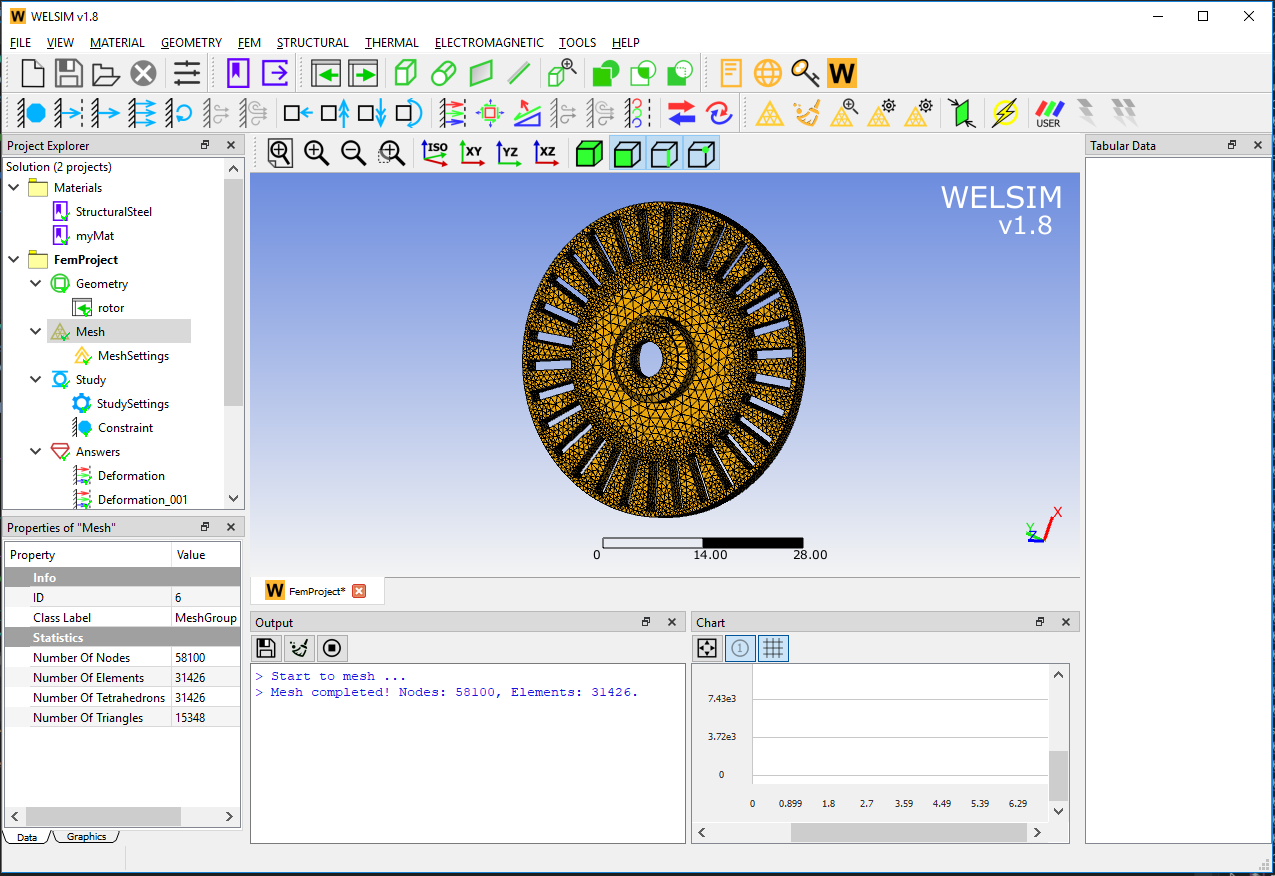The image size is (1275, 876).
Task: Select the MeshSettings tree item
Action: point(133,356)
